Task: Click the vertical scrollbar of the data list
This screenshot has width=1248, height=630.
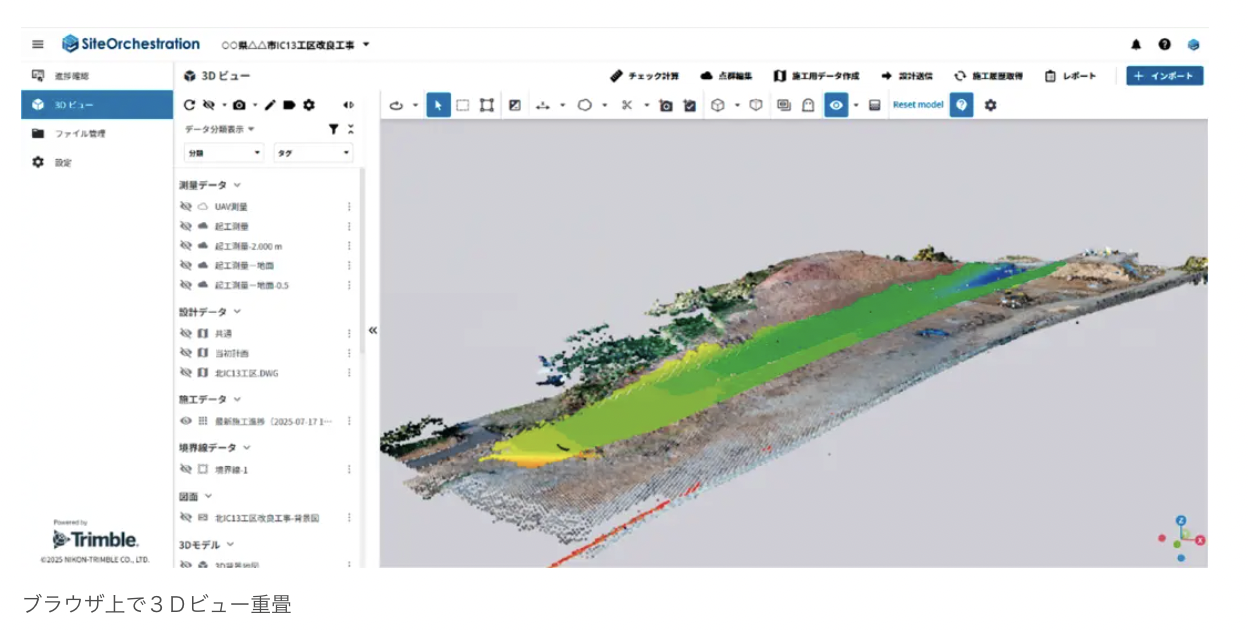Action: (x=362, y=260)
